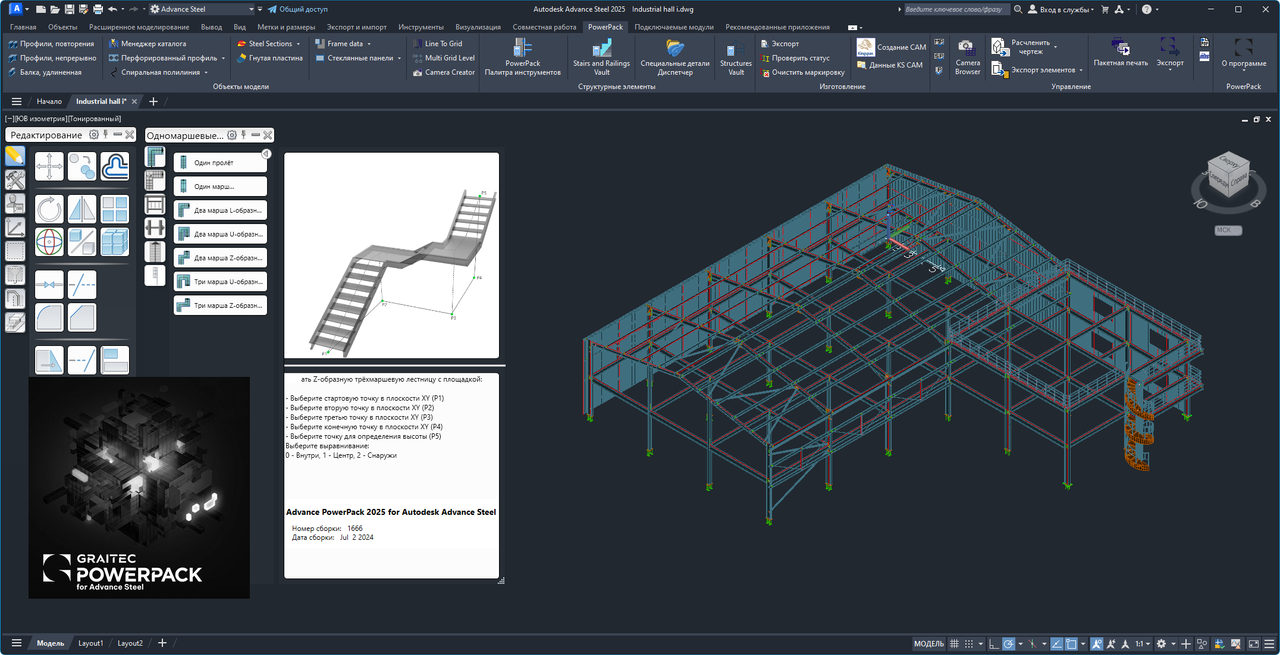The width and height of the screenshot is (1280, 655).
Task: Launch Camera Browser
Action: click(x=967, y=58)
